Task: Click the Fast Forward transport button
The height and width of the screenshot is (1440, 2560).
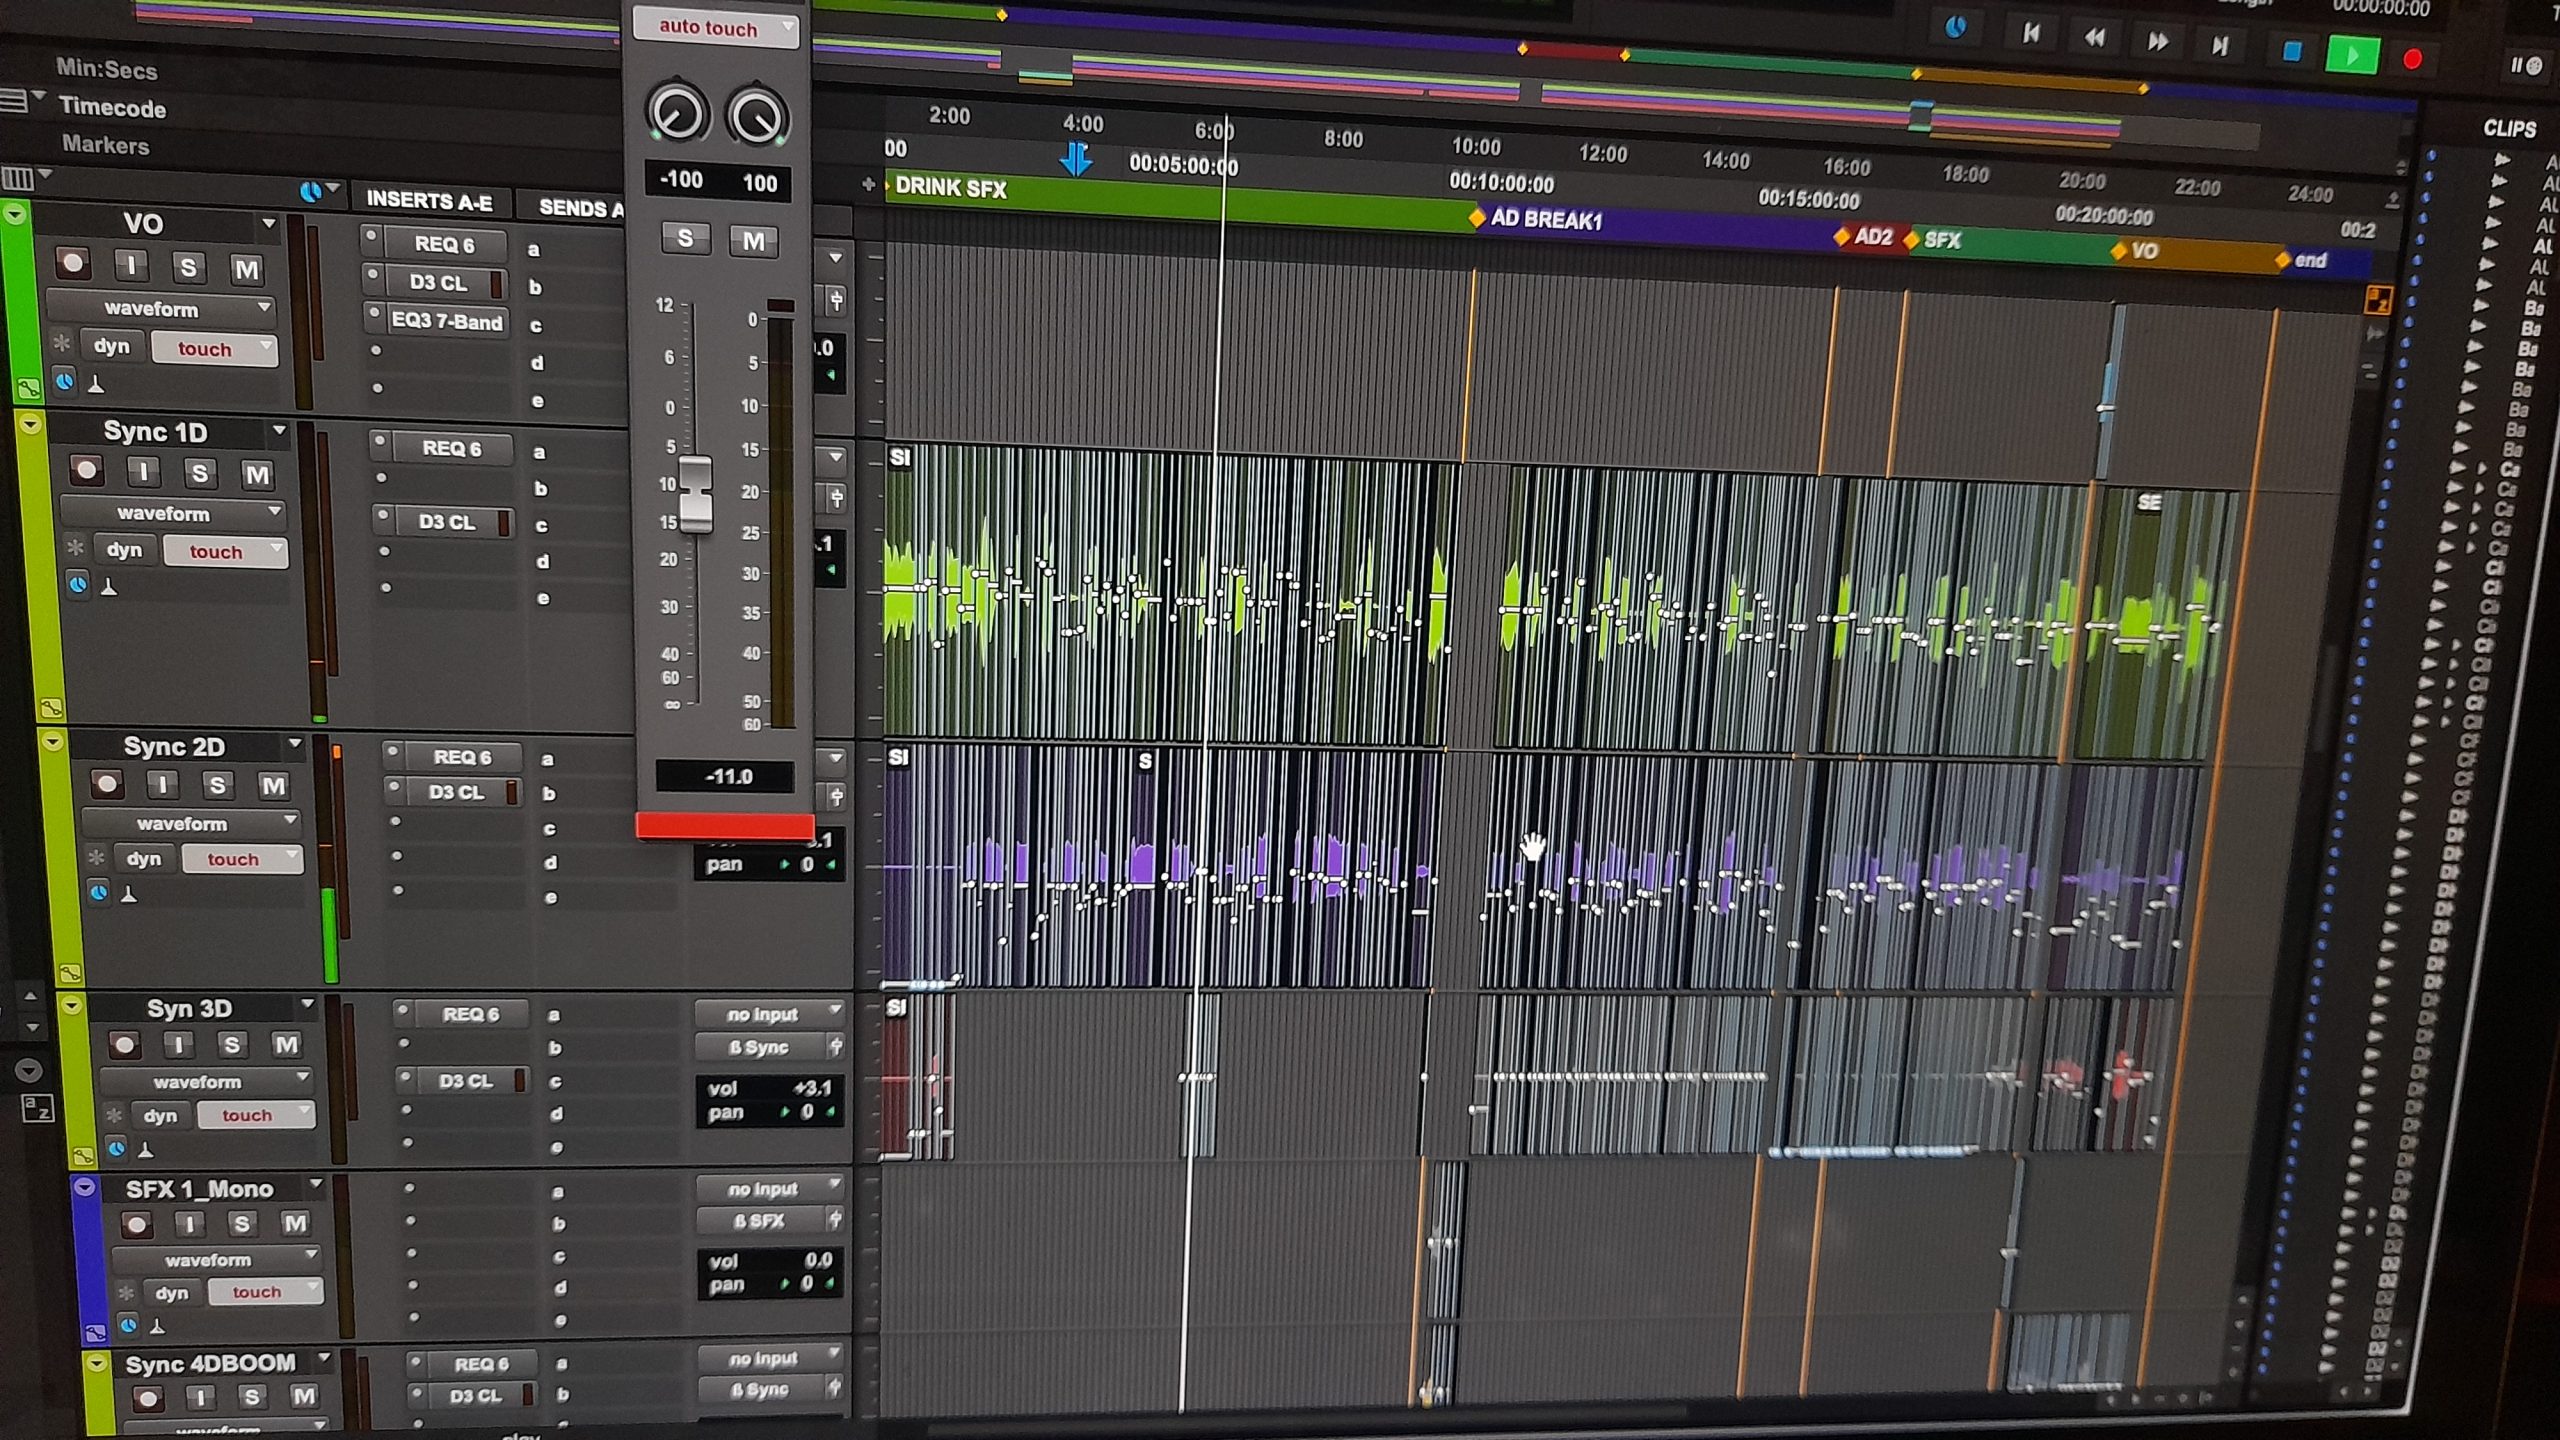Action: 2157,41
